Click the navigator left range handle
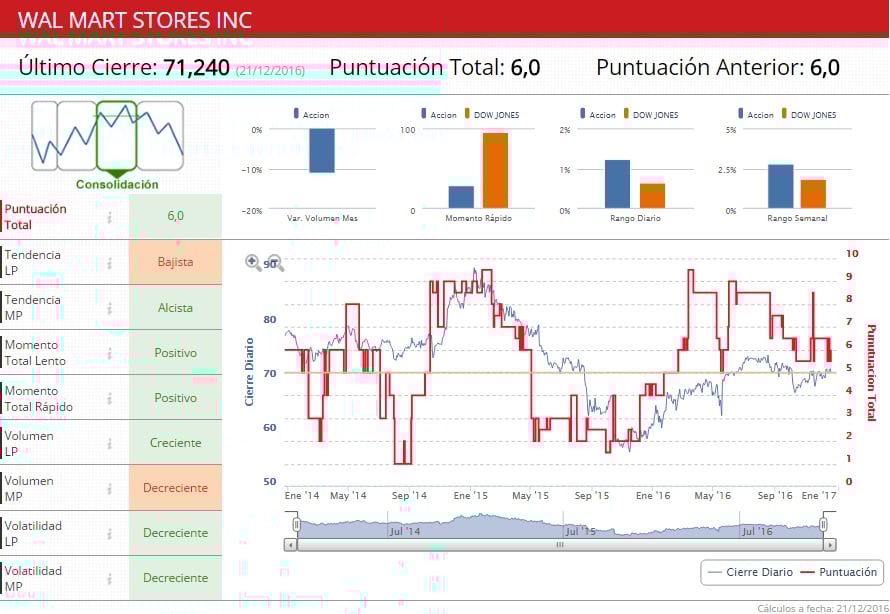The image size is (890, 614). click(296, 524)
